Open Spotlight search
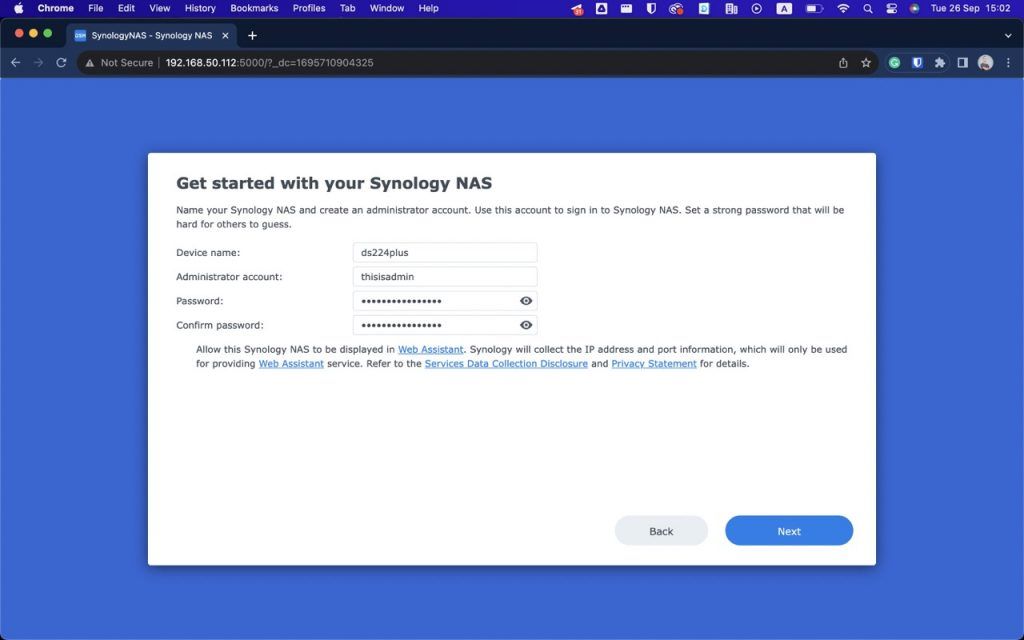 click(x=868, y=8)
